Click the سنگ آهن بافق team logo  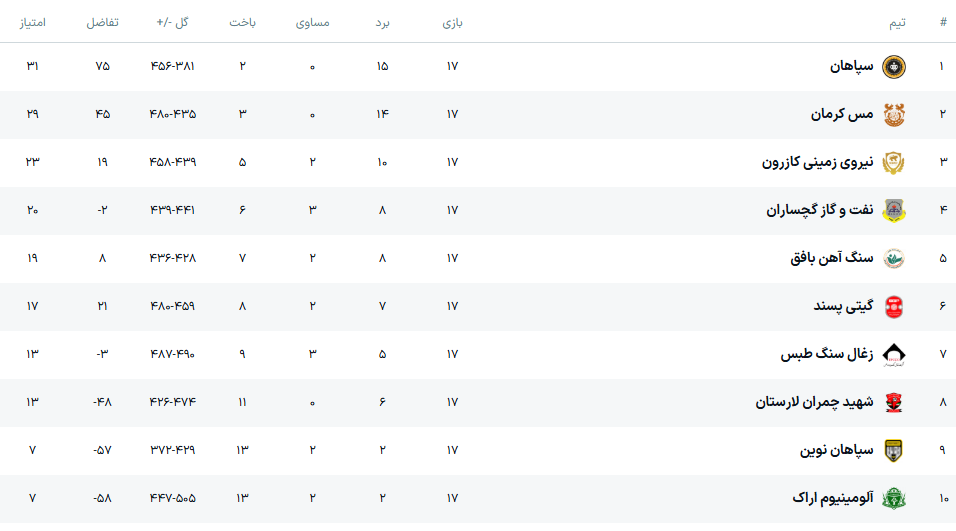pyautogui.click(x=893, y=258)
